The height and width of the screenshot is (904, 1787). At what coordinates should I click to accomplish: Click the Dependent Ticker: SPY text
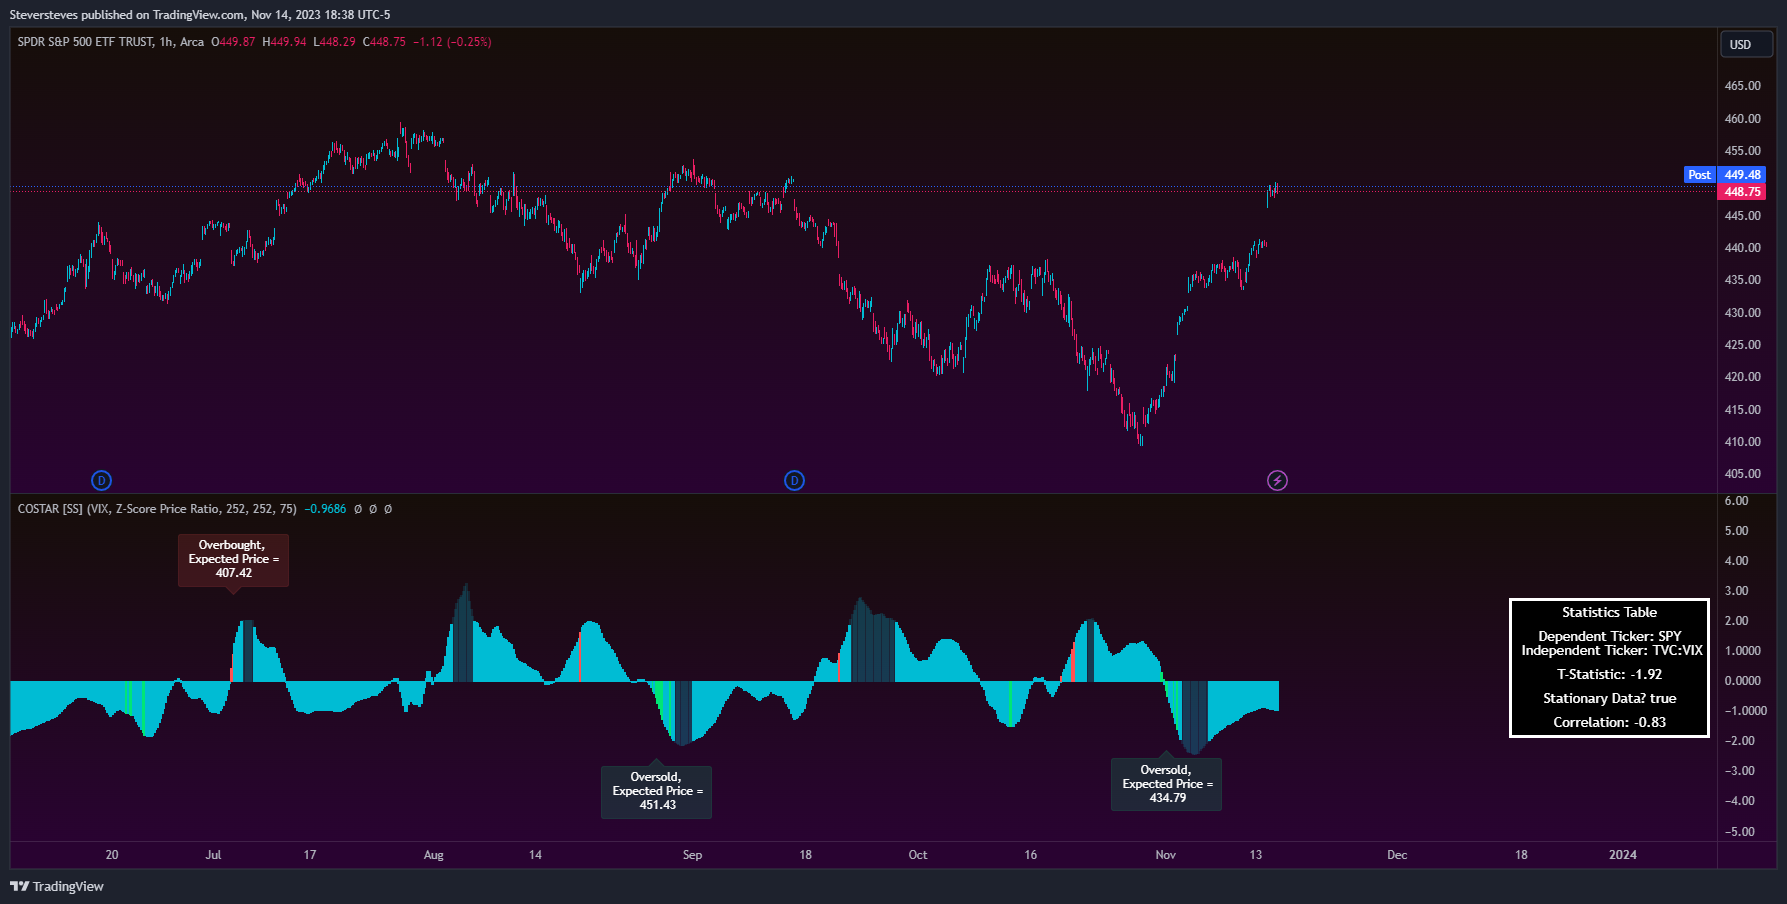click(1609, 636)
